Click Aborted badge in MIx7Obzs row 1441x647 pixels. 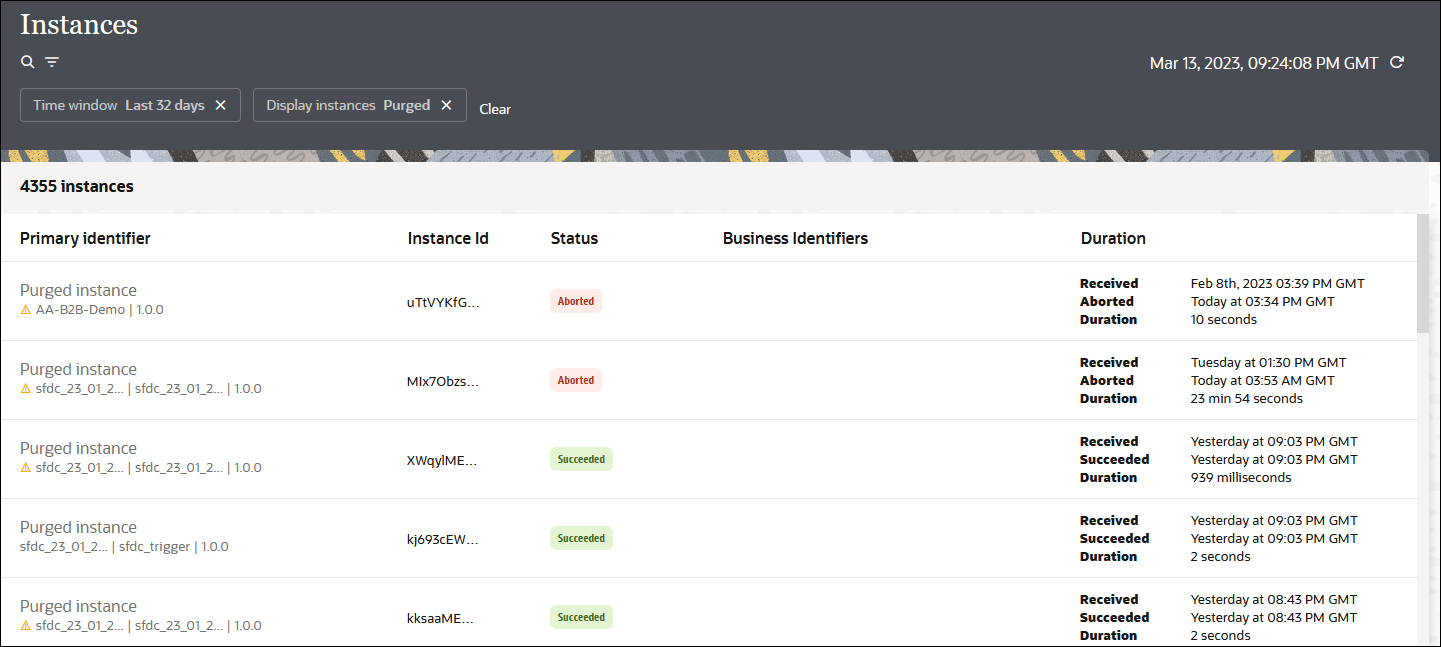pos(576,380)
